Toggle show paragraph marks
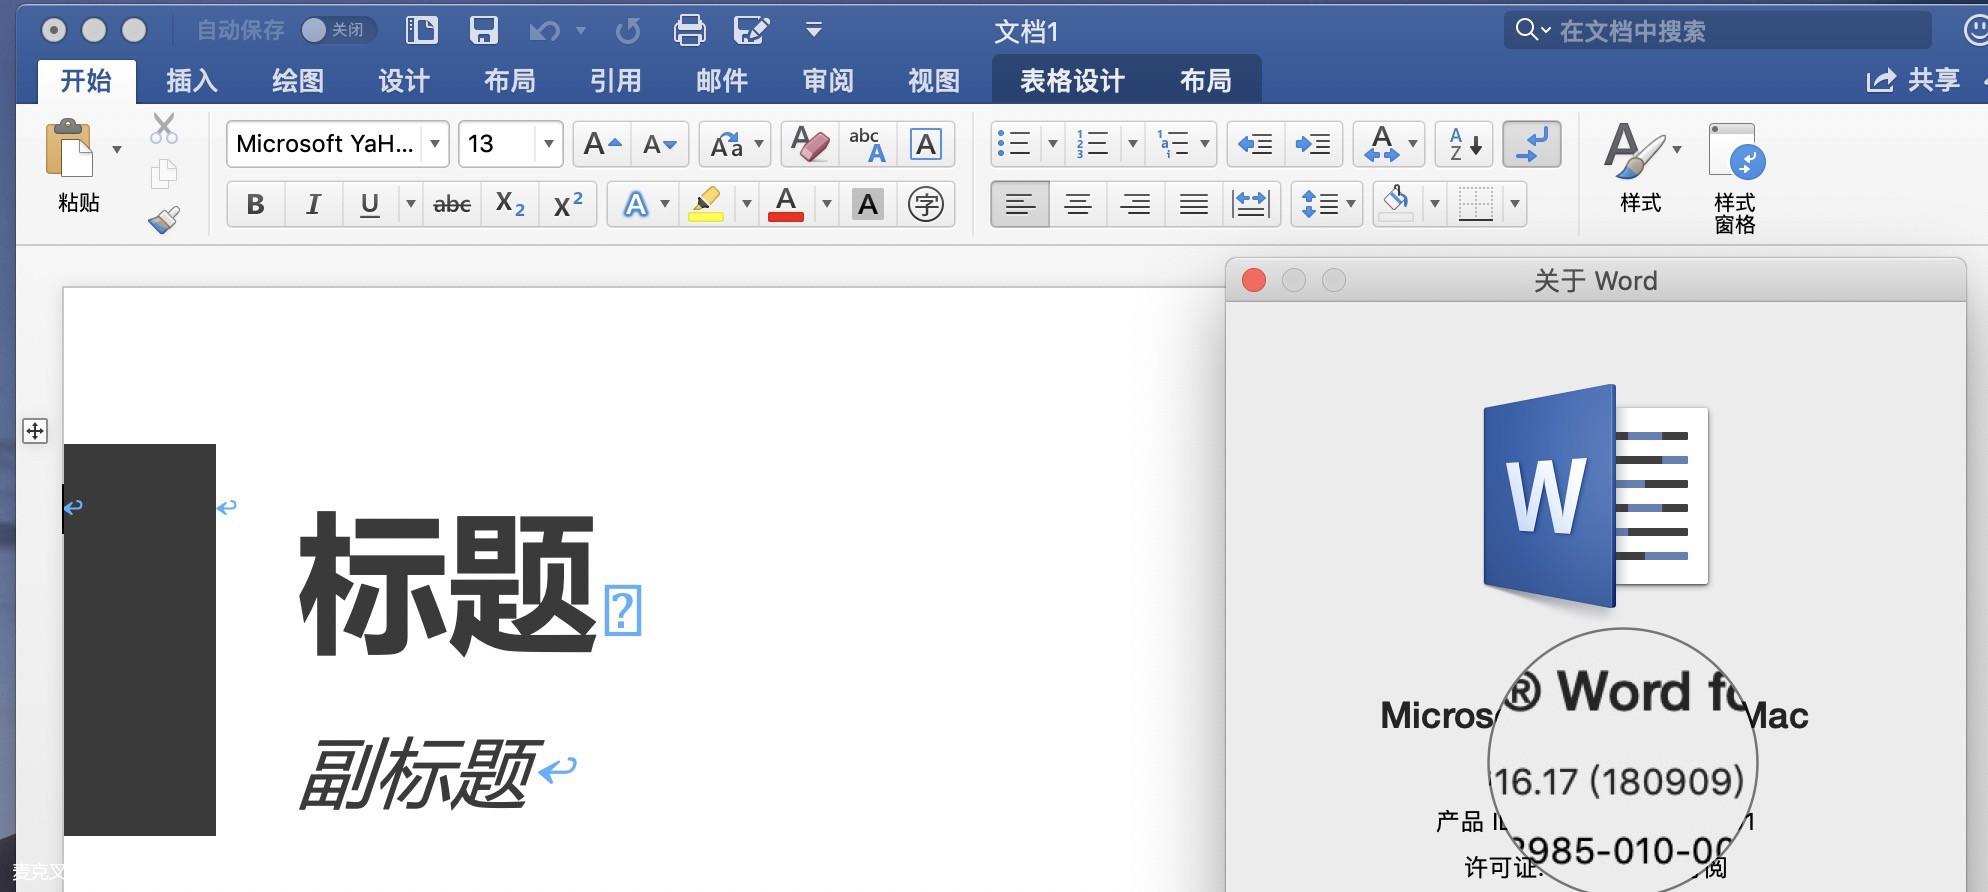The width and height of the screenshot is (1988, 892). tap(1532, 145)
